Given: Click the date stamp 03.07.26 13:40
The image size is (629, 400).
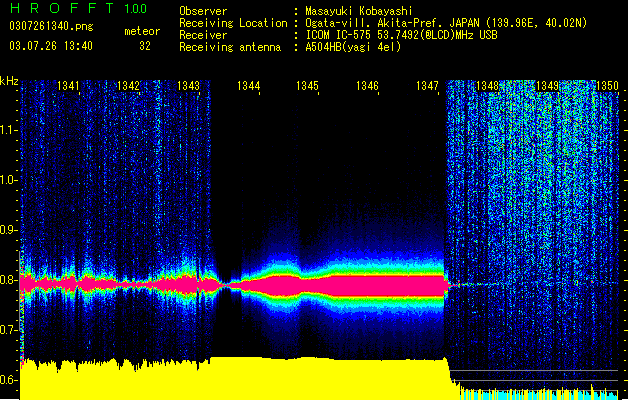Looking at the screenshot, I should tap(51, 46).
